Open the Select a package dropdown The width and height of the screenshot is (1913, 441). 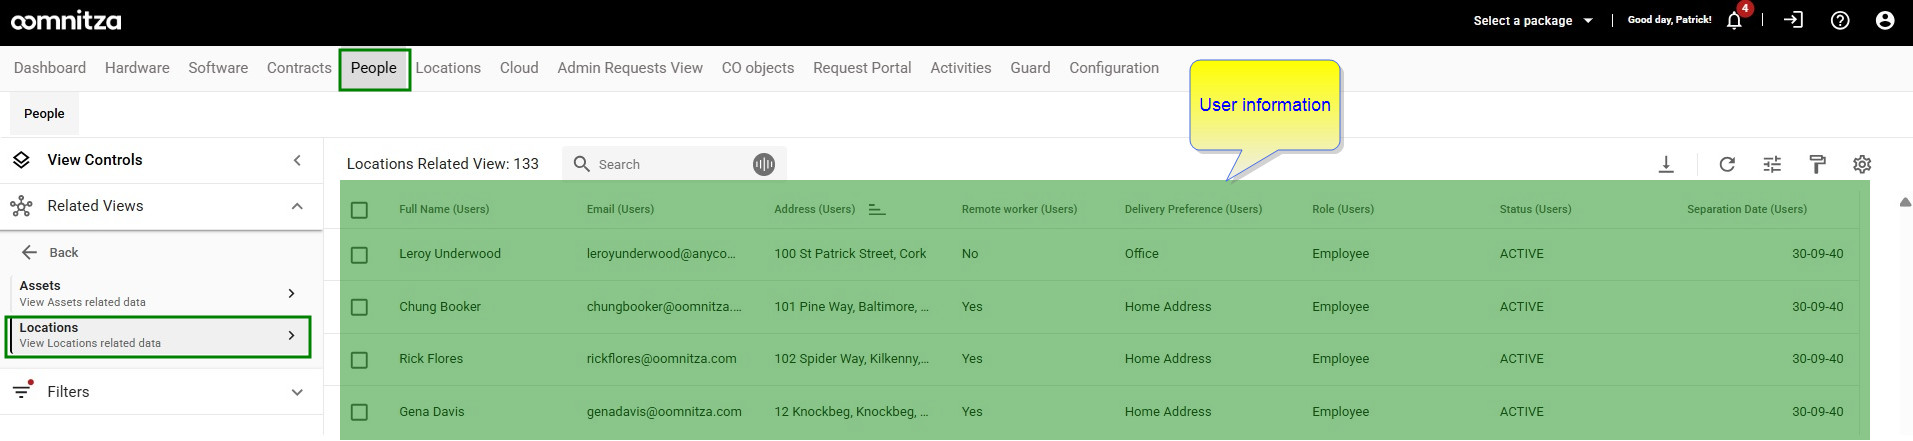point(1533,20)
